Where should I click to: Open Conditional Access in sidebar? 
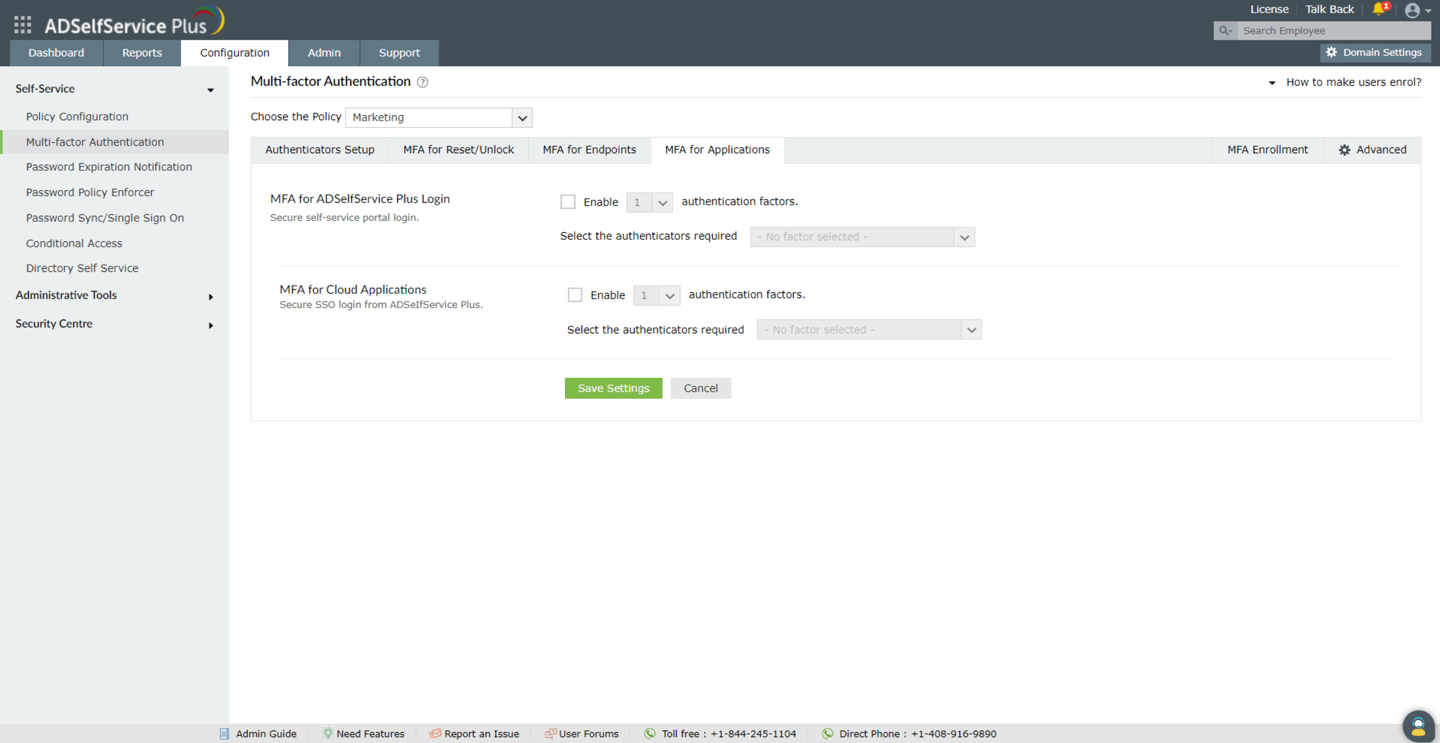pos(74,243)
